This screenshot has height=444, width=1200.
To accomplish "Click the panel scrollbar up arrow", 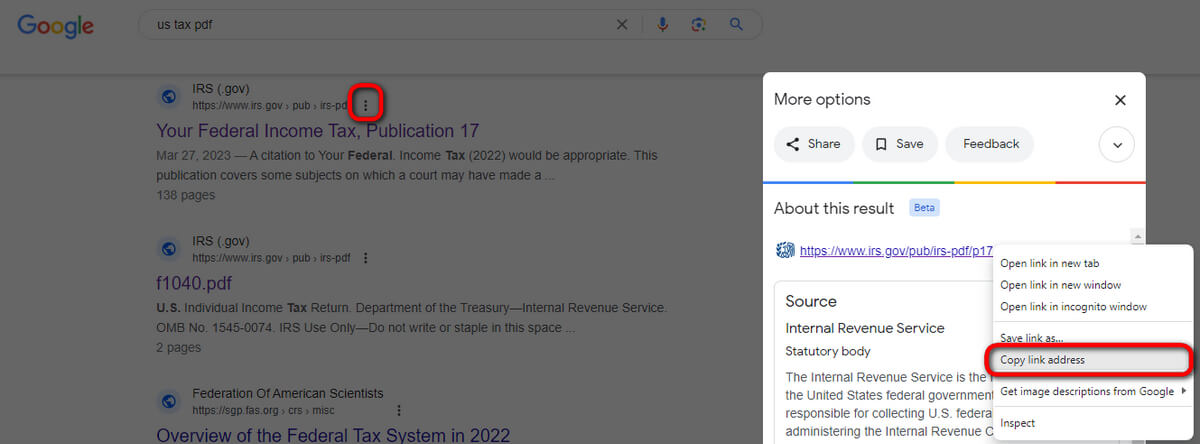I will pos(1138,237).
